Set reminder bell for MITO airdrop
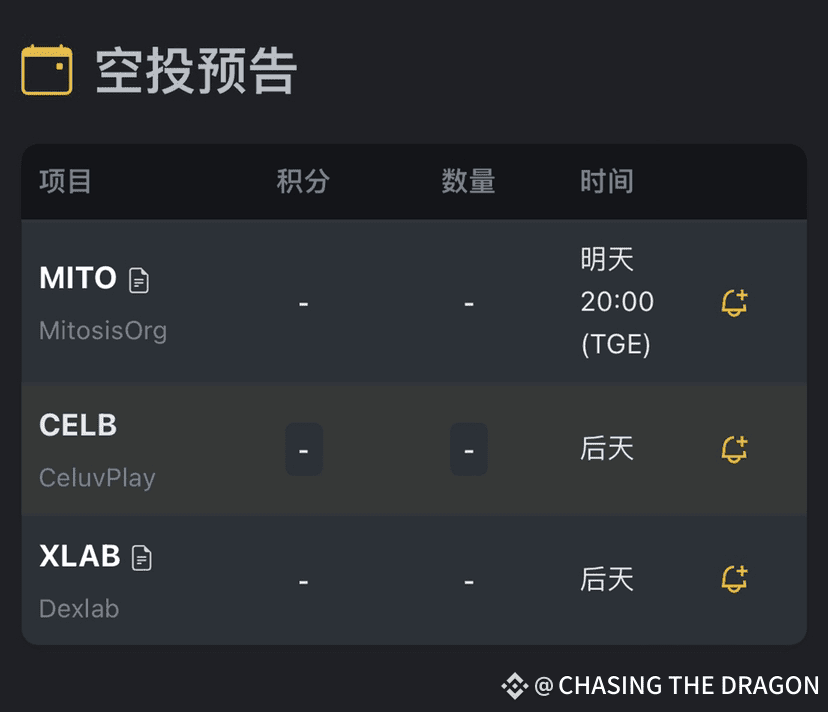The height and width of the screenshot is (712, 828). pyautogui.click(x=735, y=303)
